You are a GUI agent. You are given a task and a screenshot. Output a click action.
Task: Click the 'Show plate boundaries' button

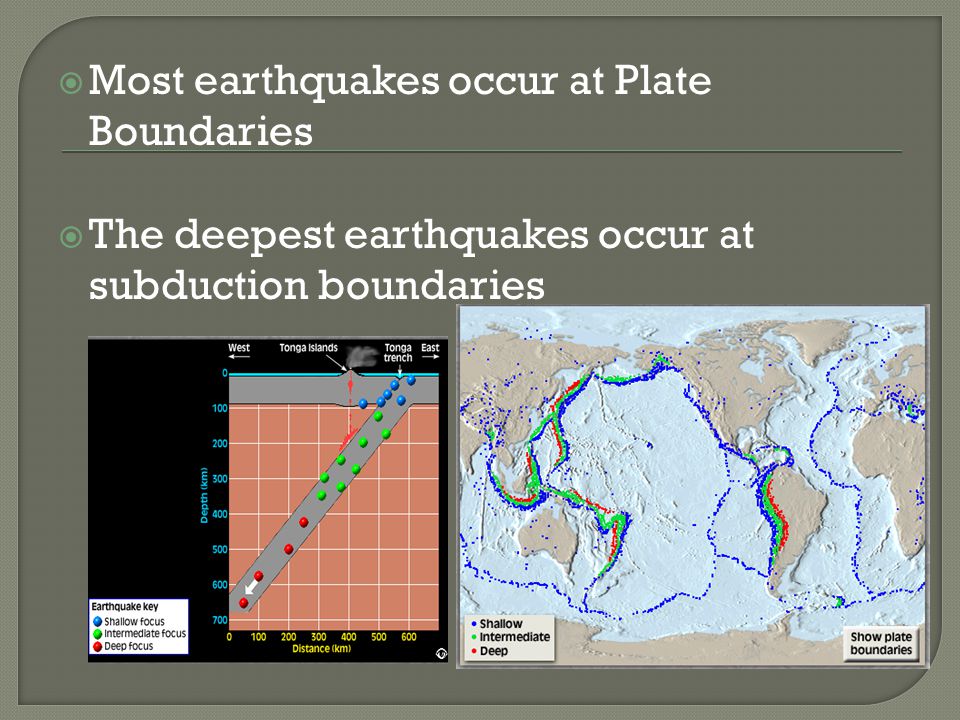pyautogui.click(x=880, y=643)
